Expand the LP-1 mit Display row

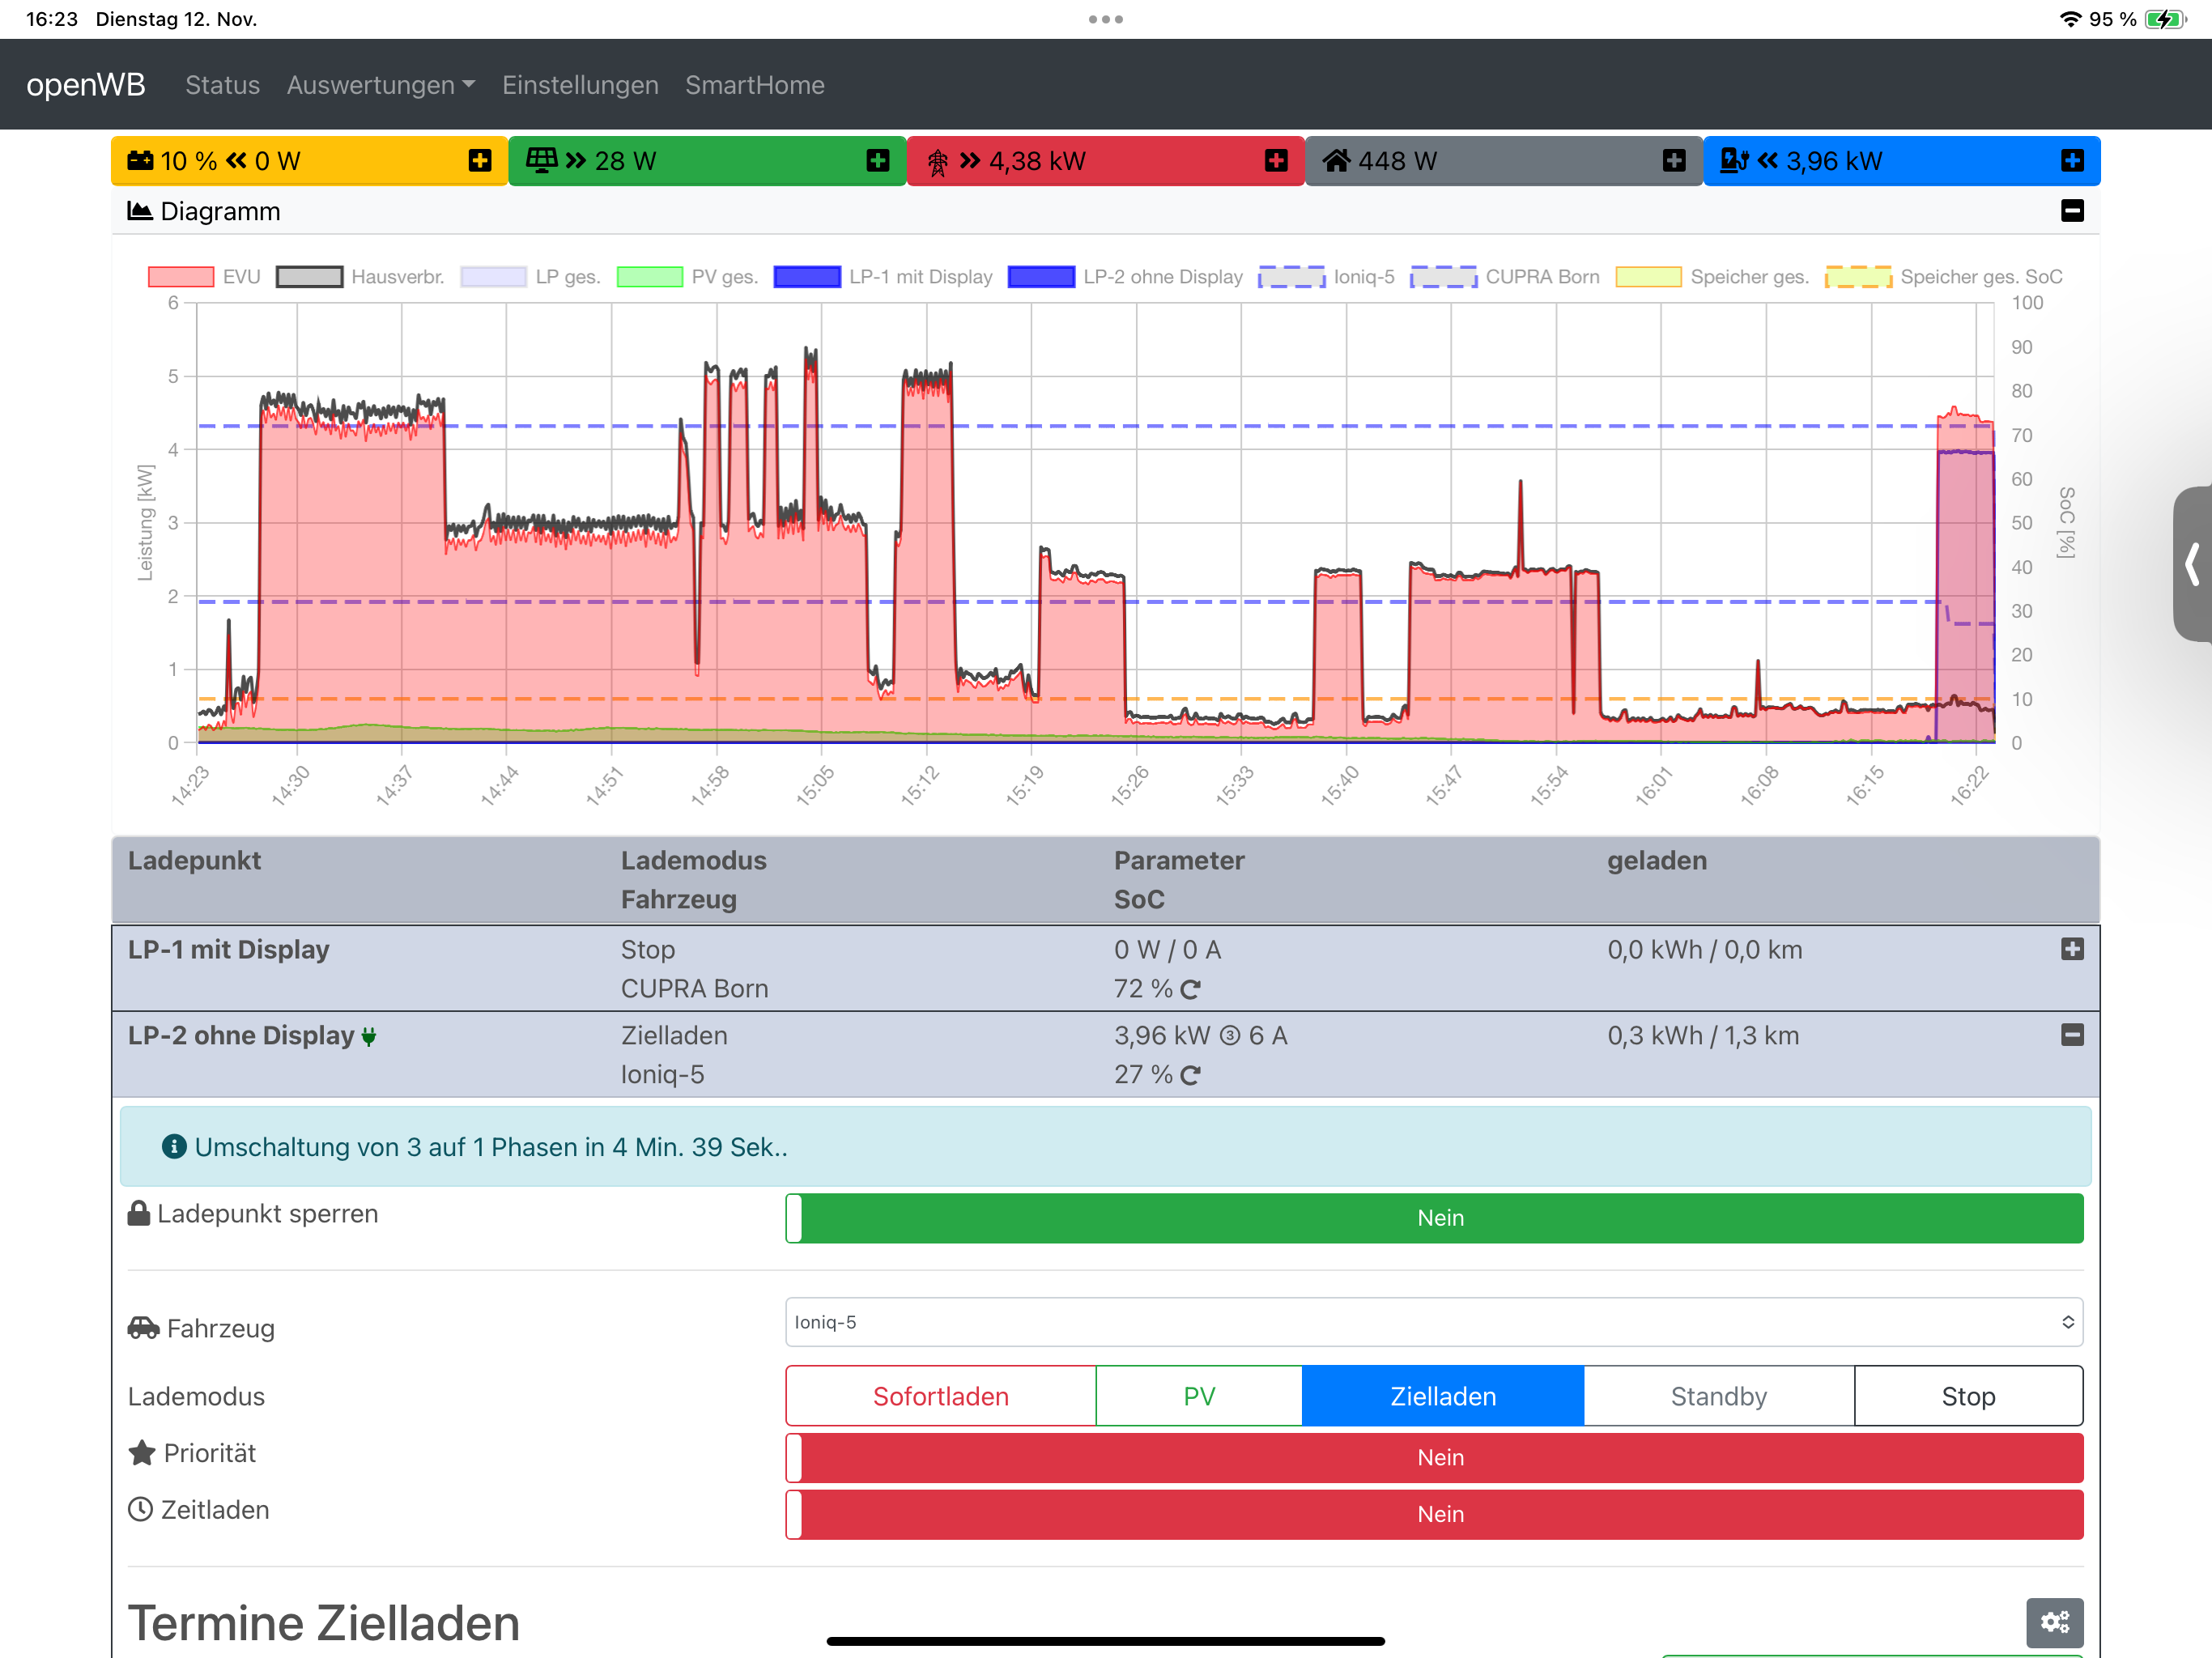pyautogui.click(x=2072, y=950)
